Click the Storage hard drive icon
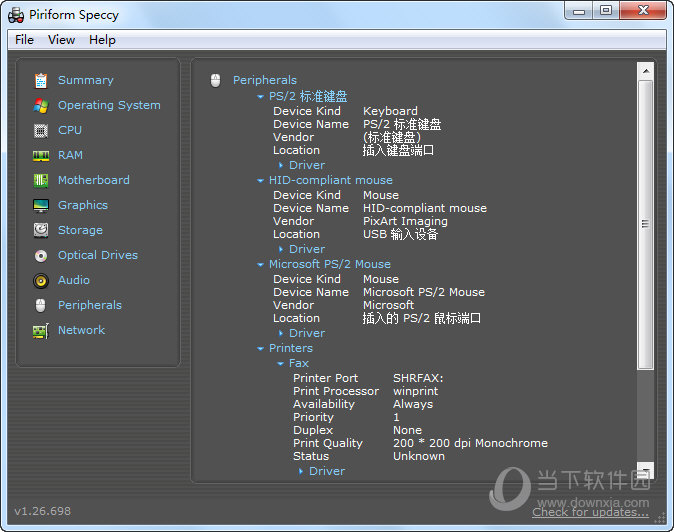This screenshot has width=674, height=532. pos(41,230)
